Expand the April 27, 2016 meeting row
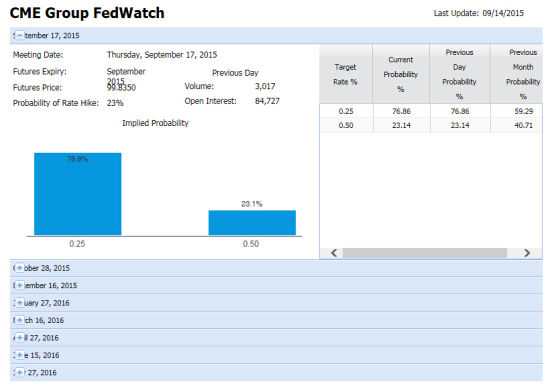 tap(20, 338)
